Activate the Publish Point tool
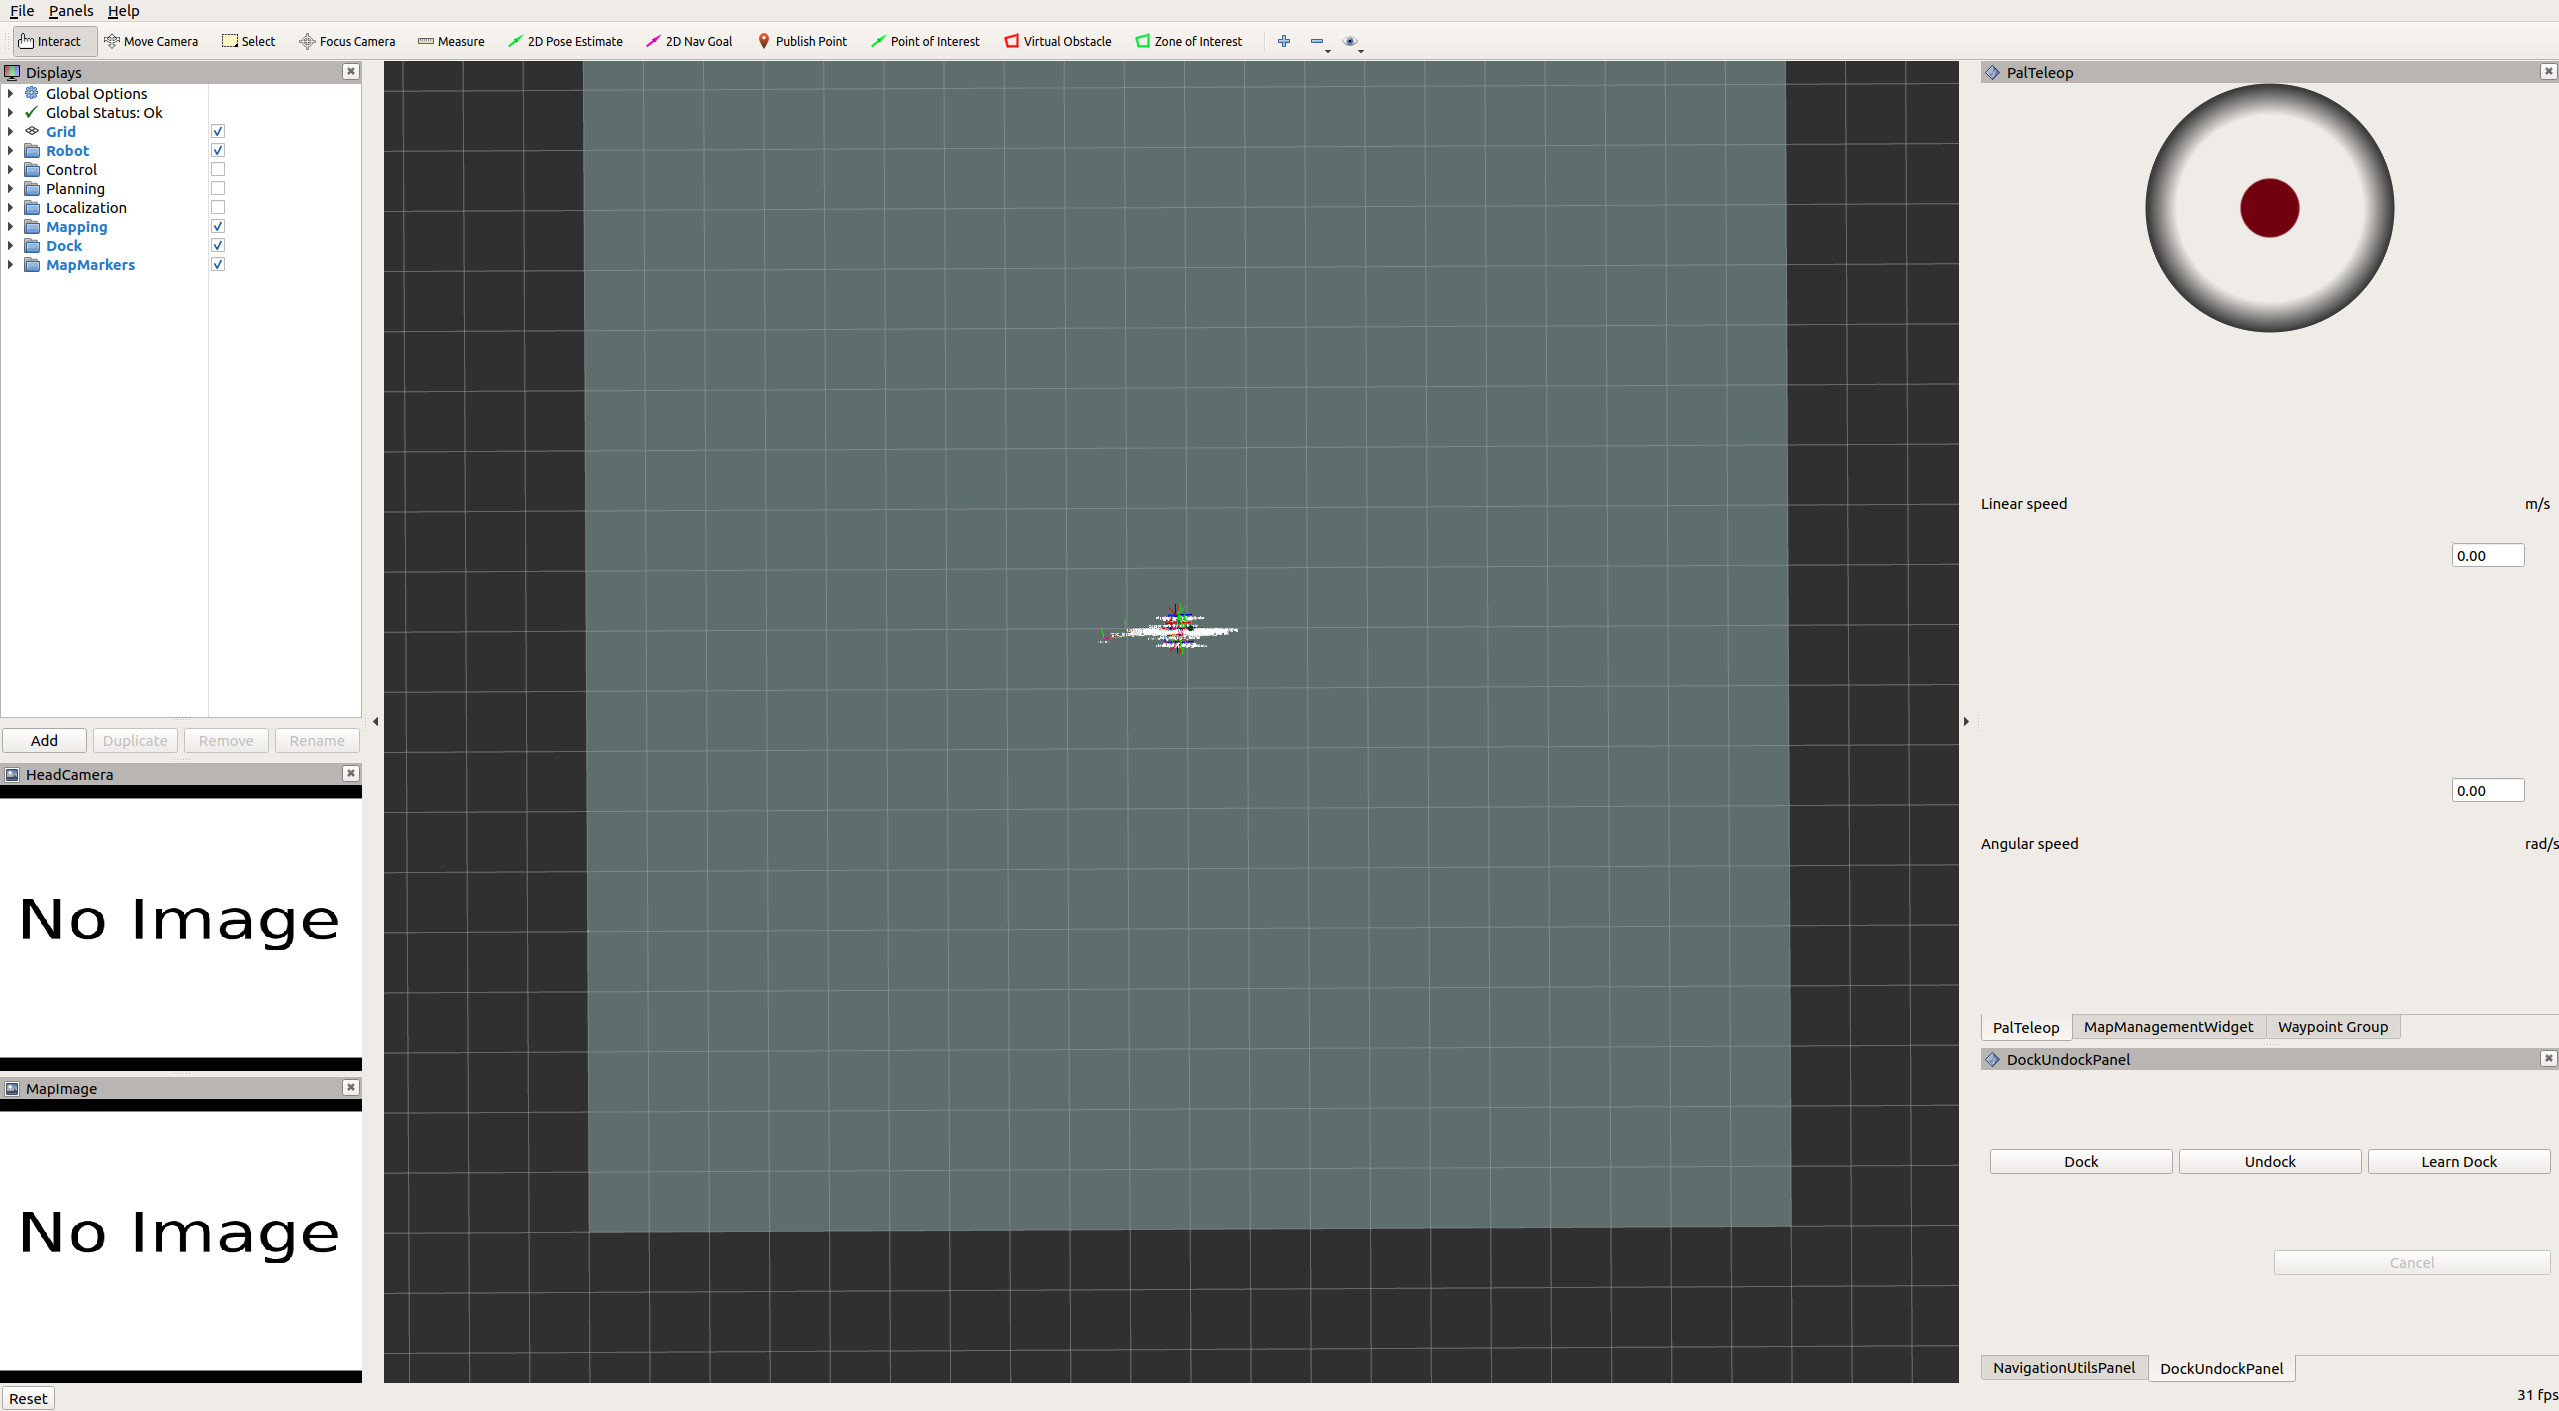2559x1411 pixels. (802, 41)
